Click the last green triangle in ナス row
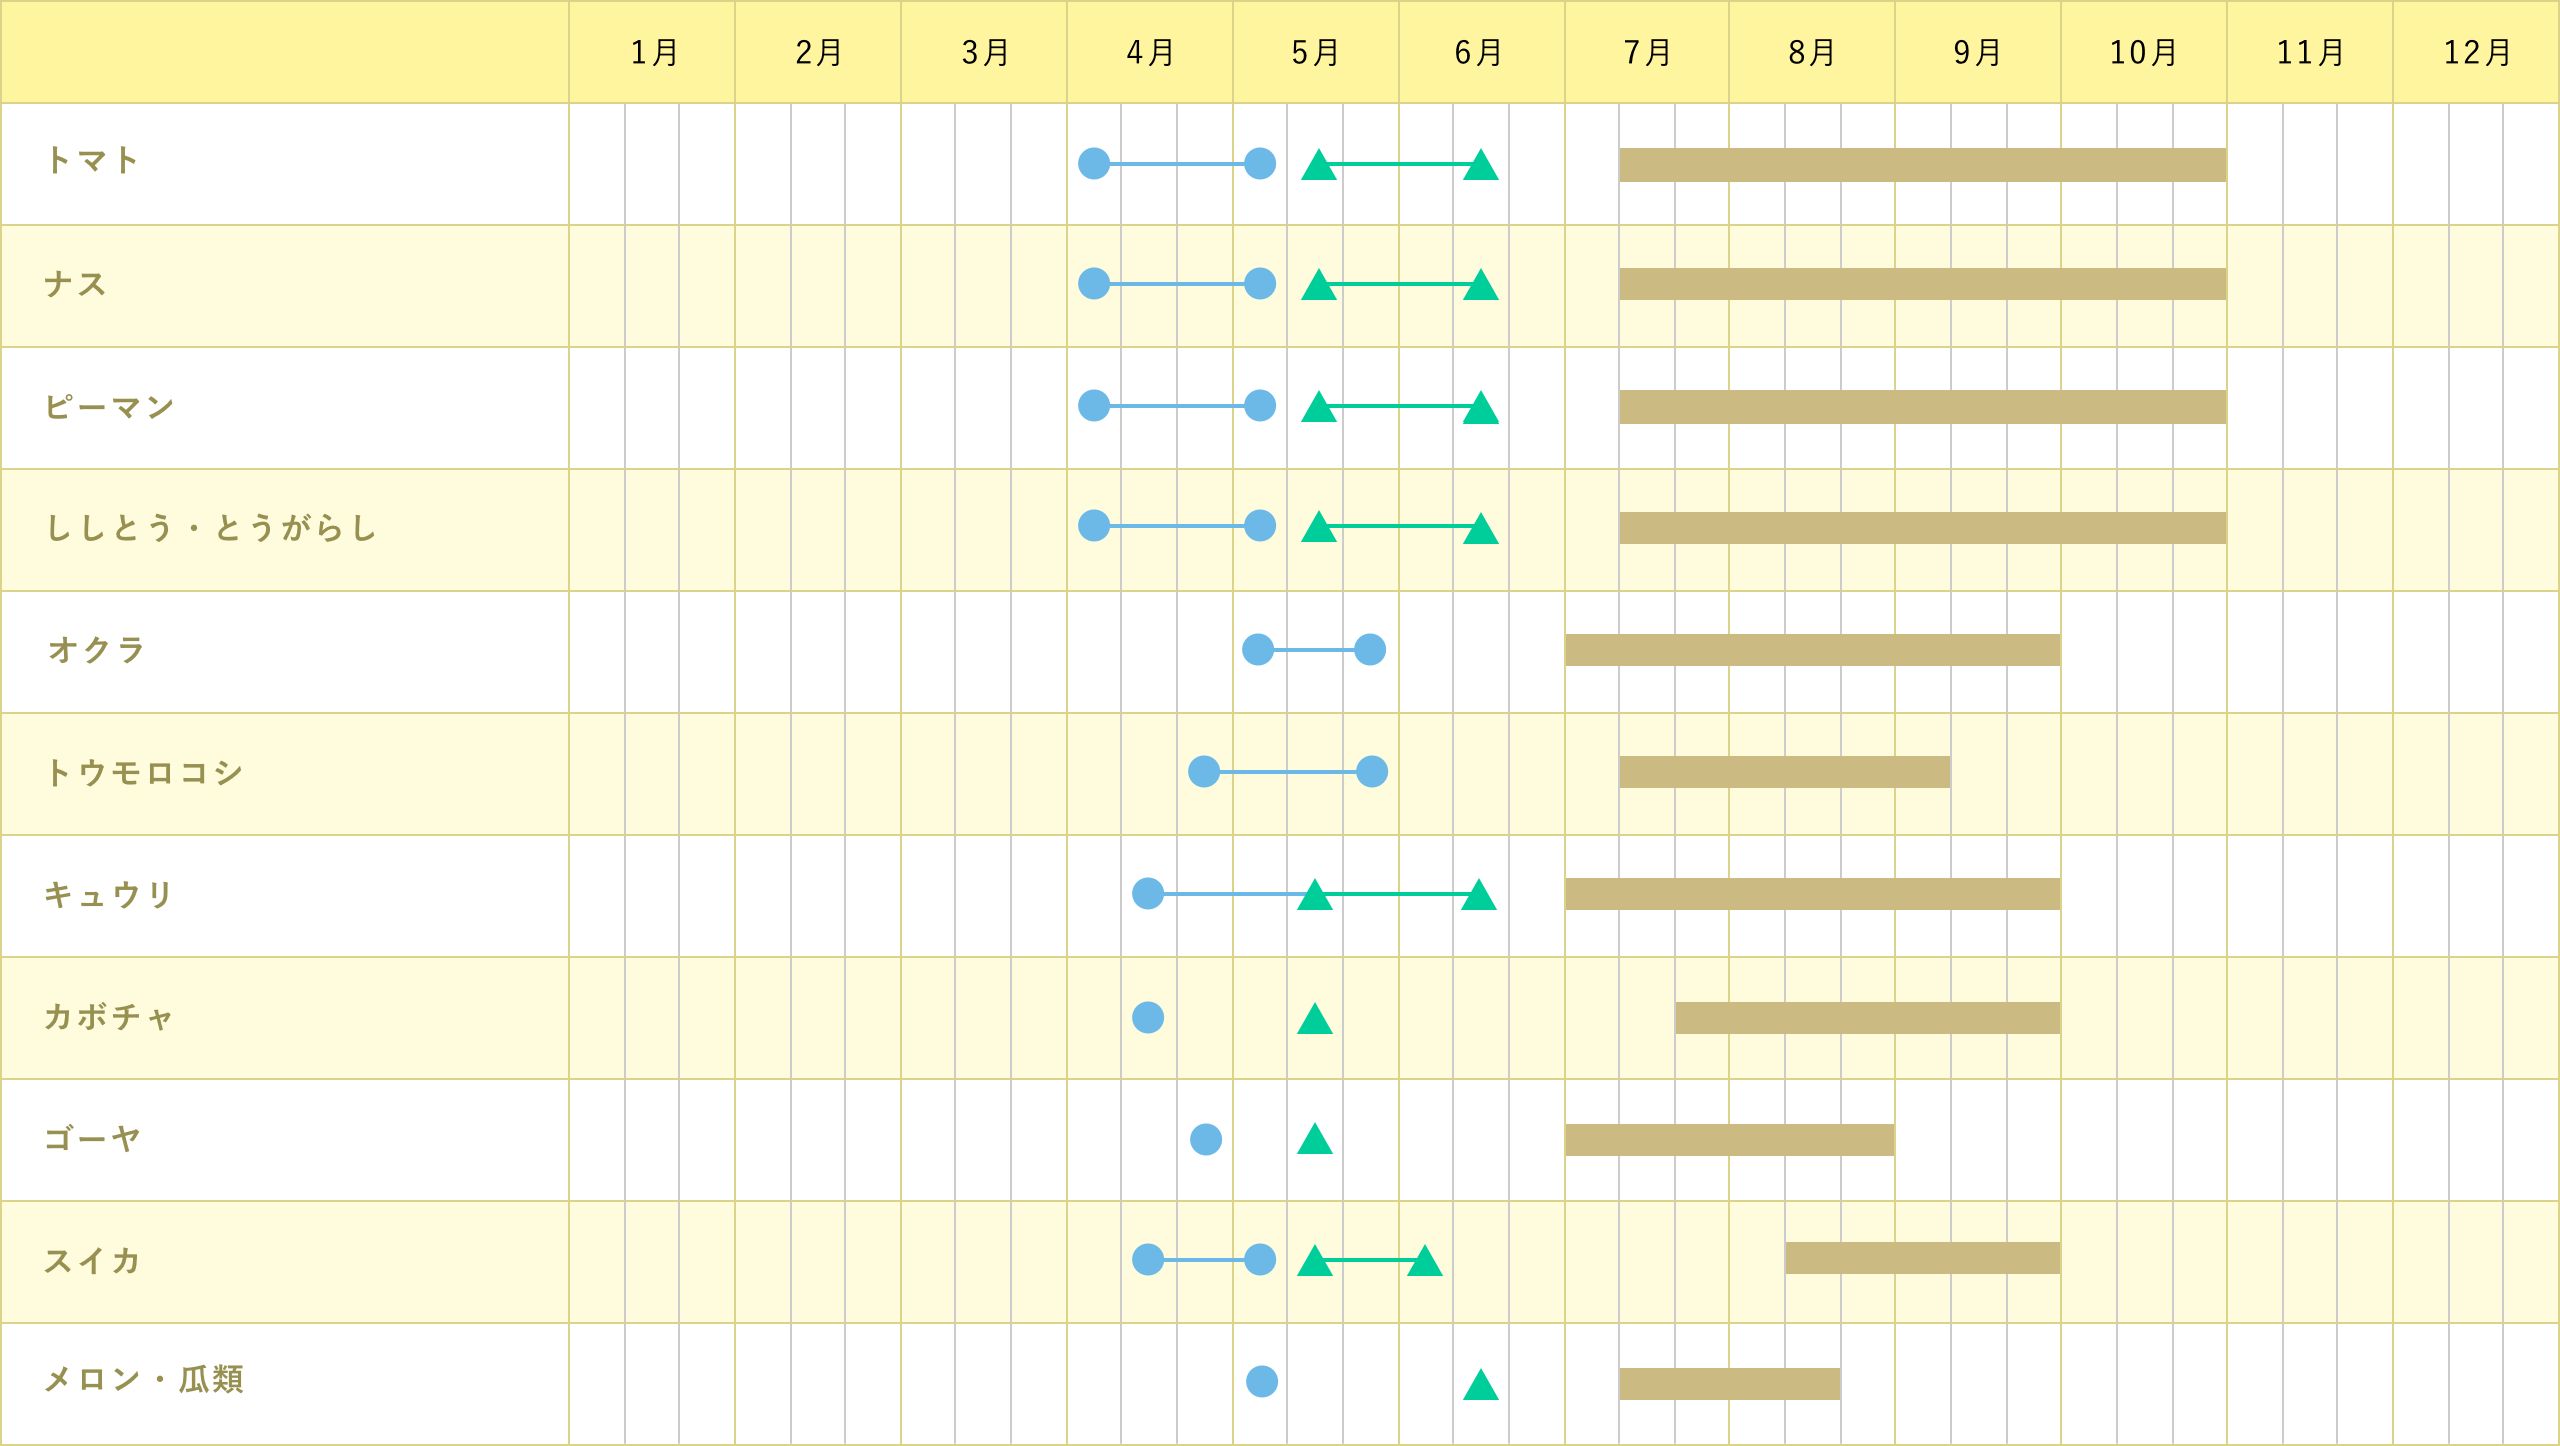Viewport: 2560px width, 1446px height. [1480, 286]
